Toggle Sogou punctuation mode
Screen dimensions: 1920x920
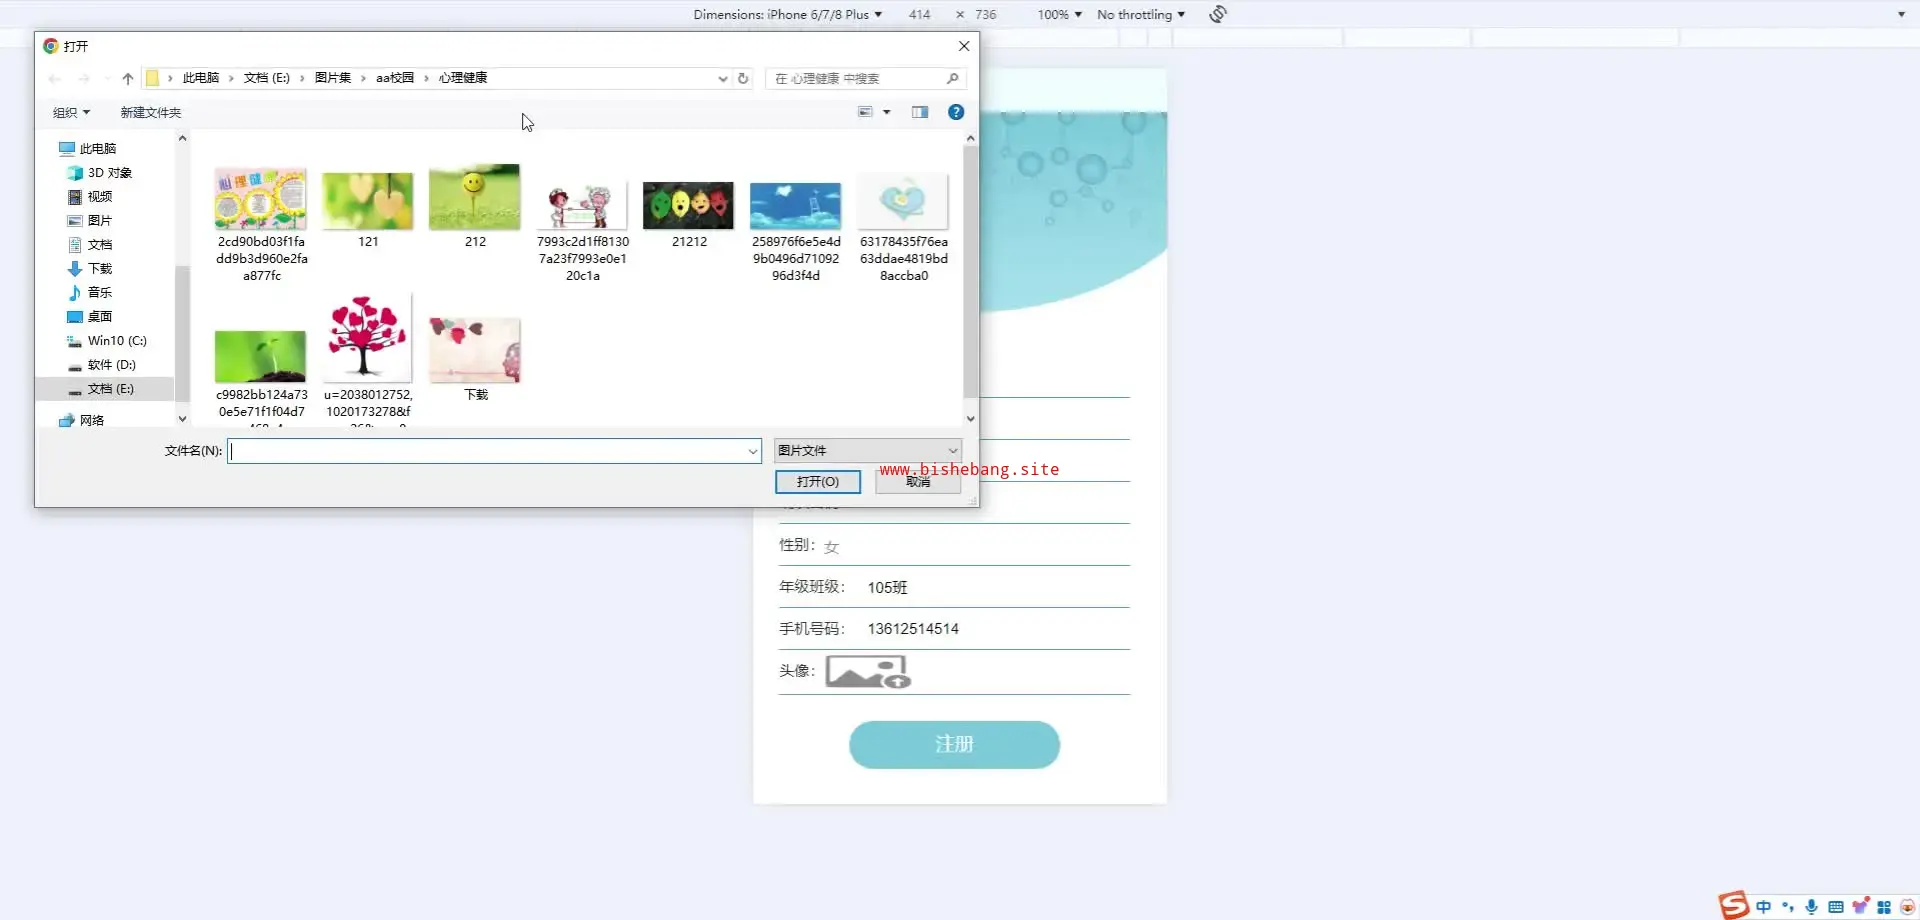point(1788,907)
